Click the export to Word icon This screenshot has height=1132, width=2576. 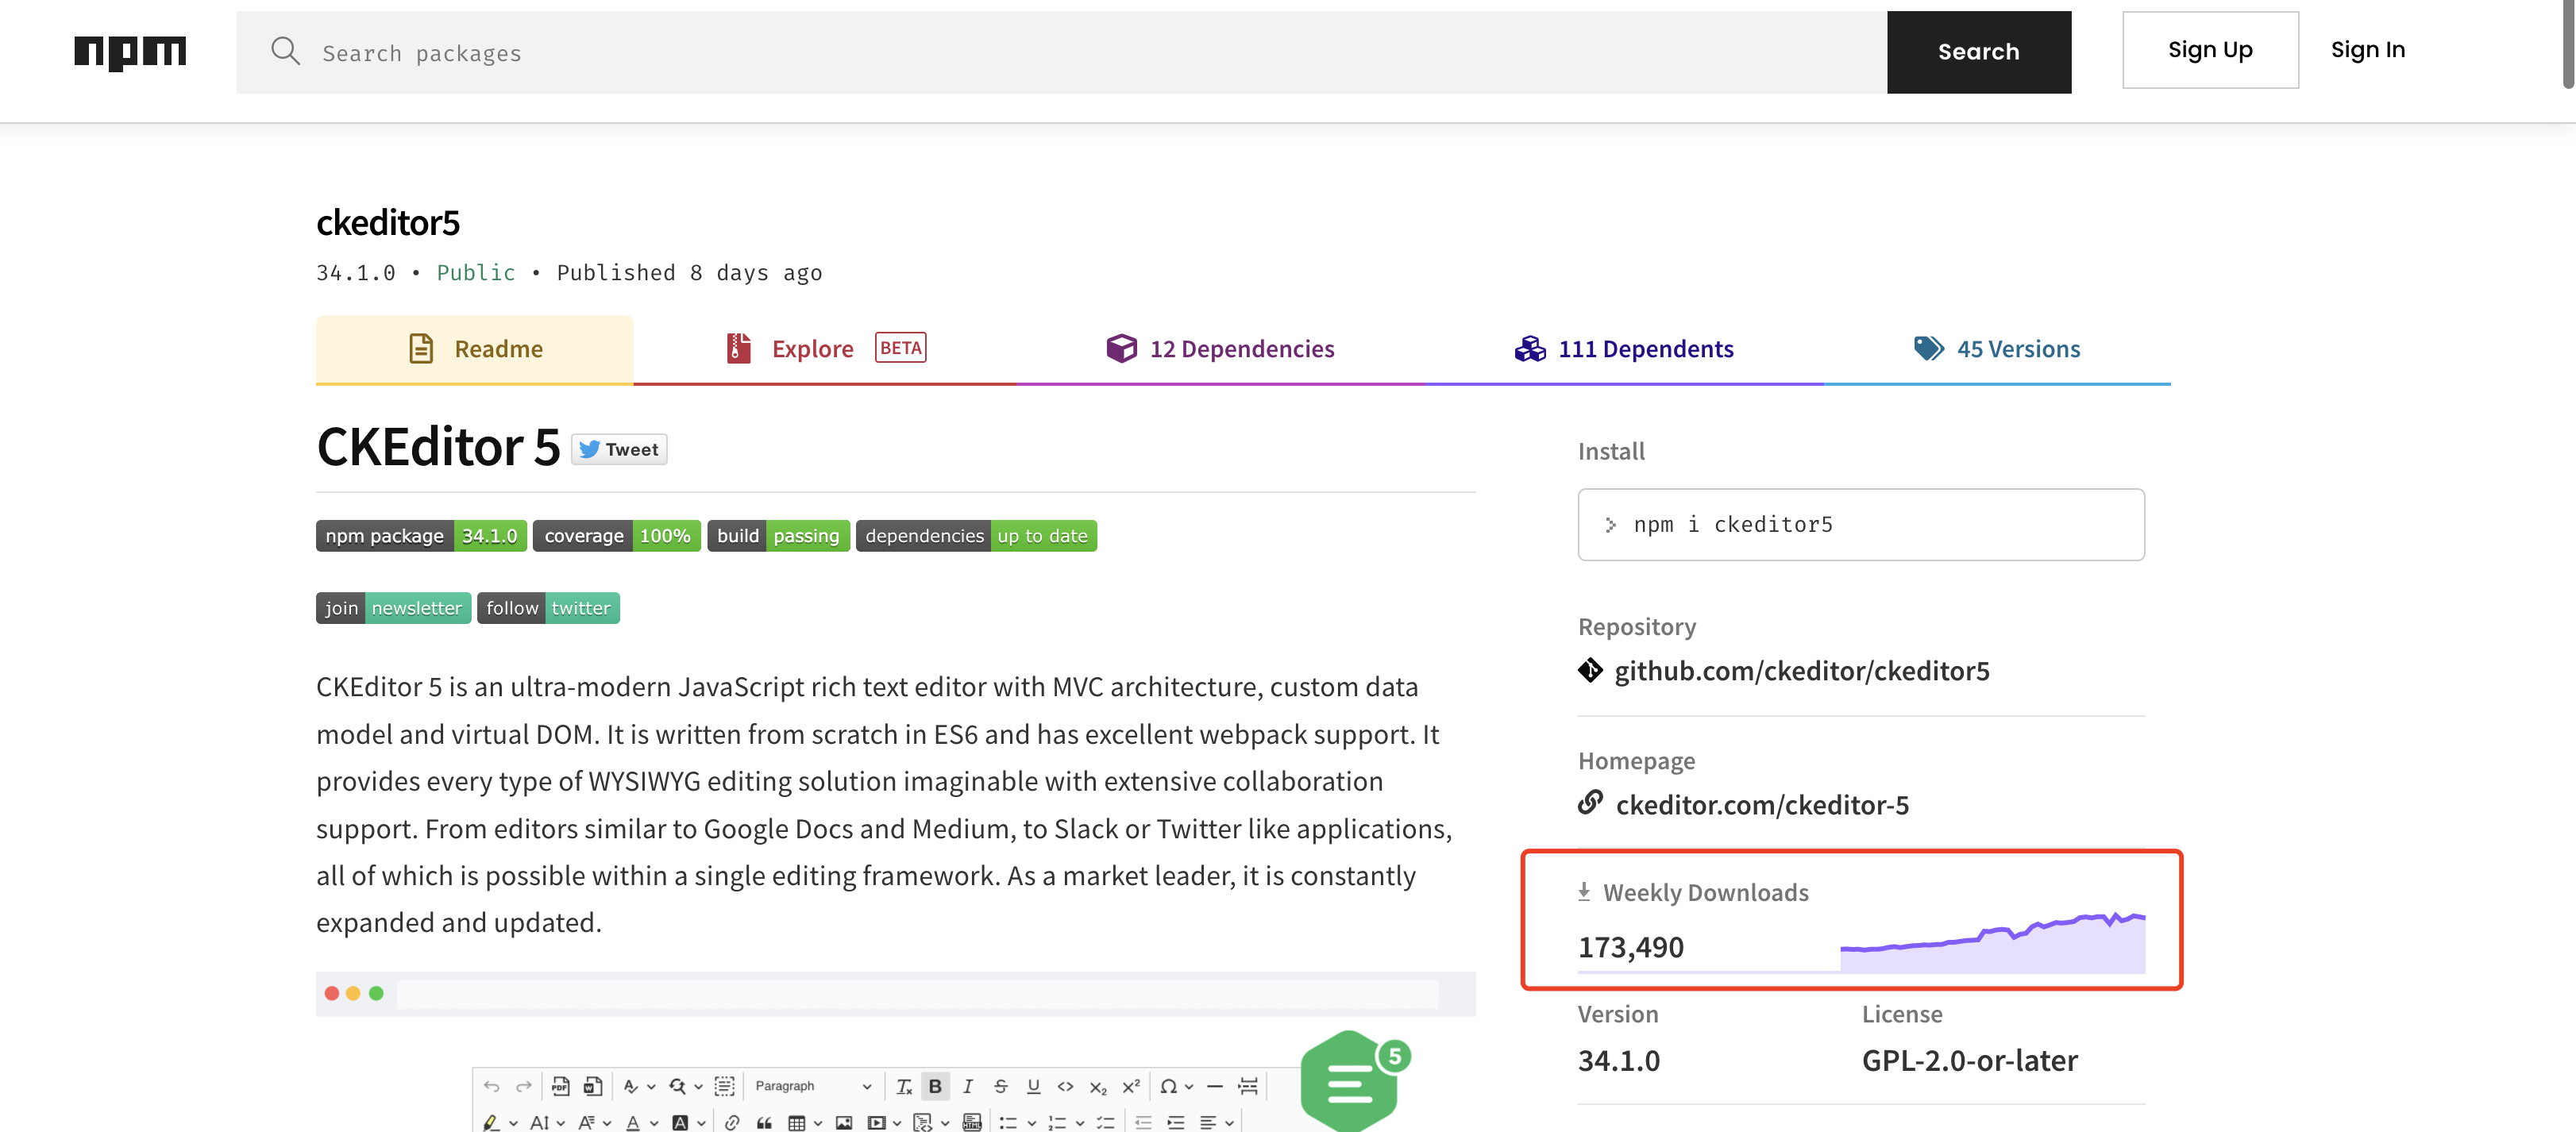point(593,1086)
